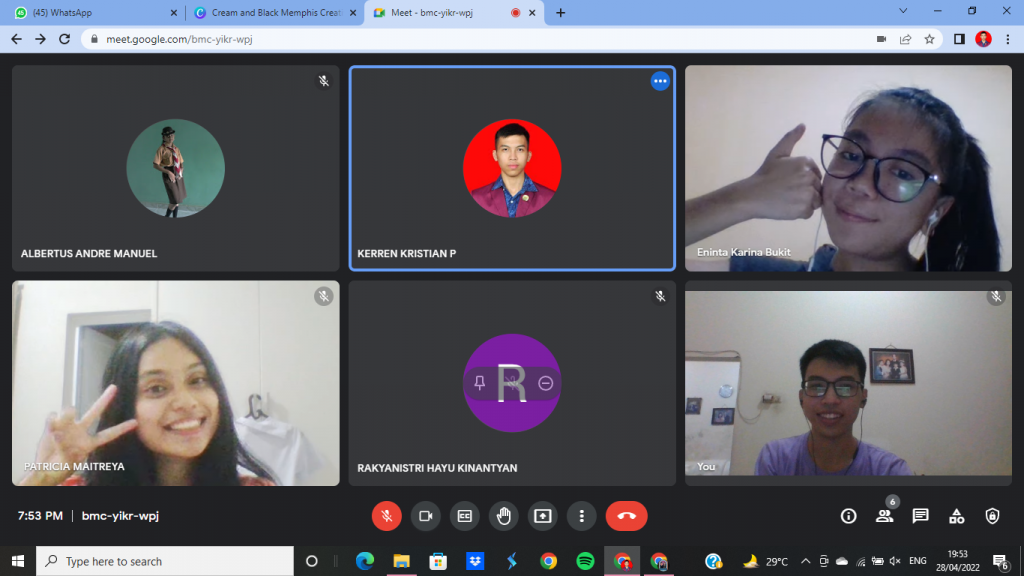Open Windows Start menu
The width and height of the screenshot is (1024, 576).
18,561
